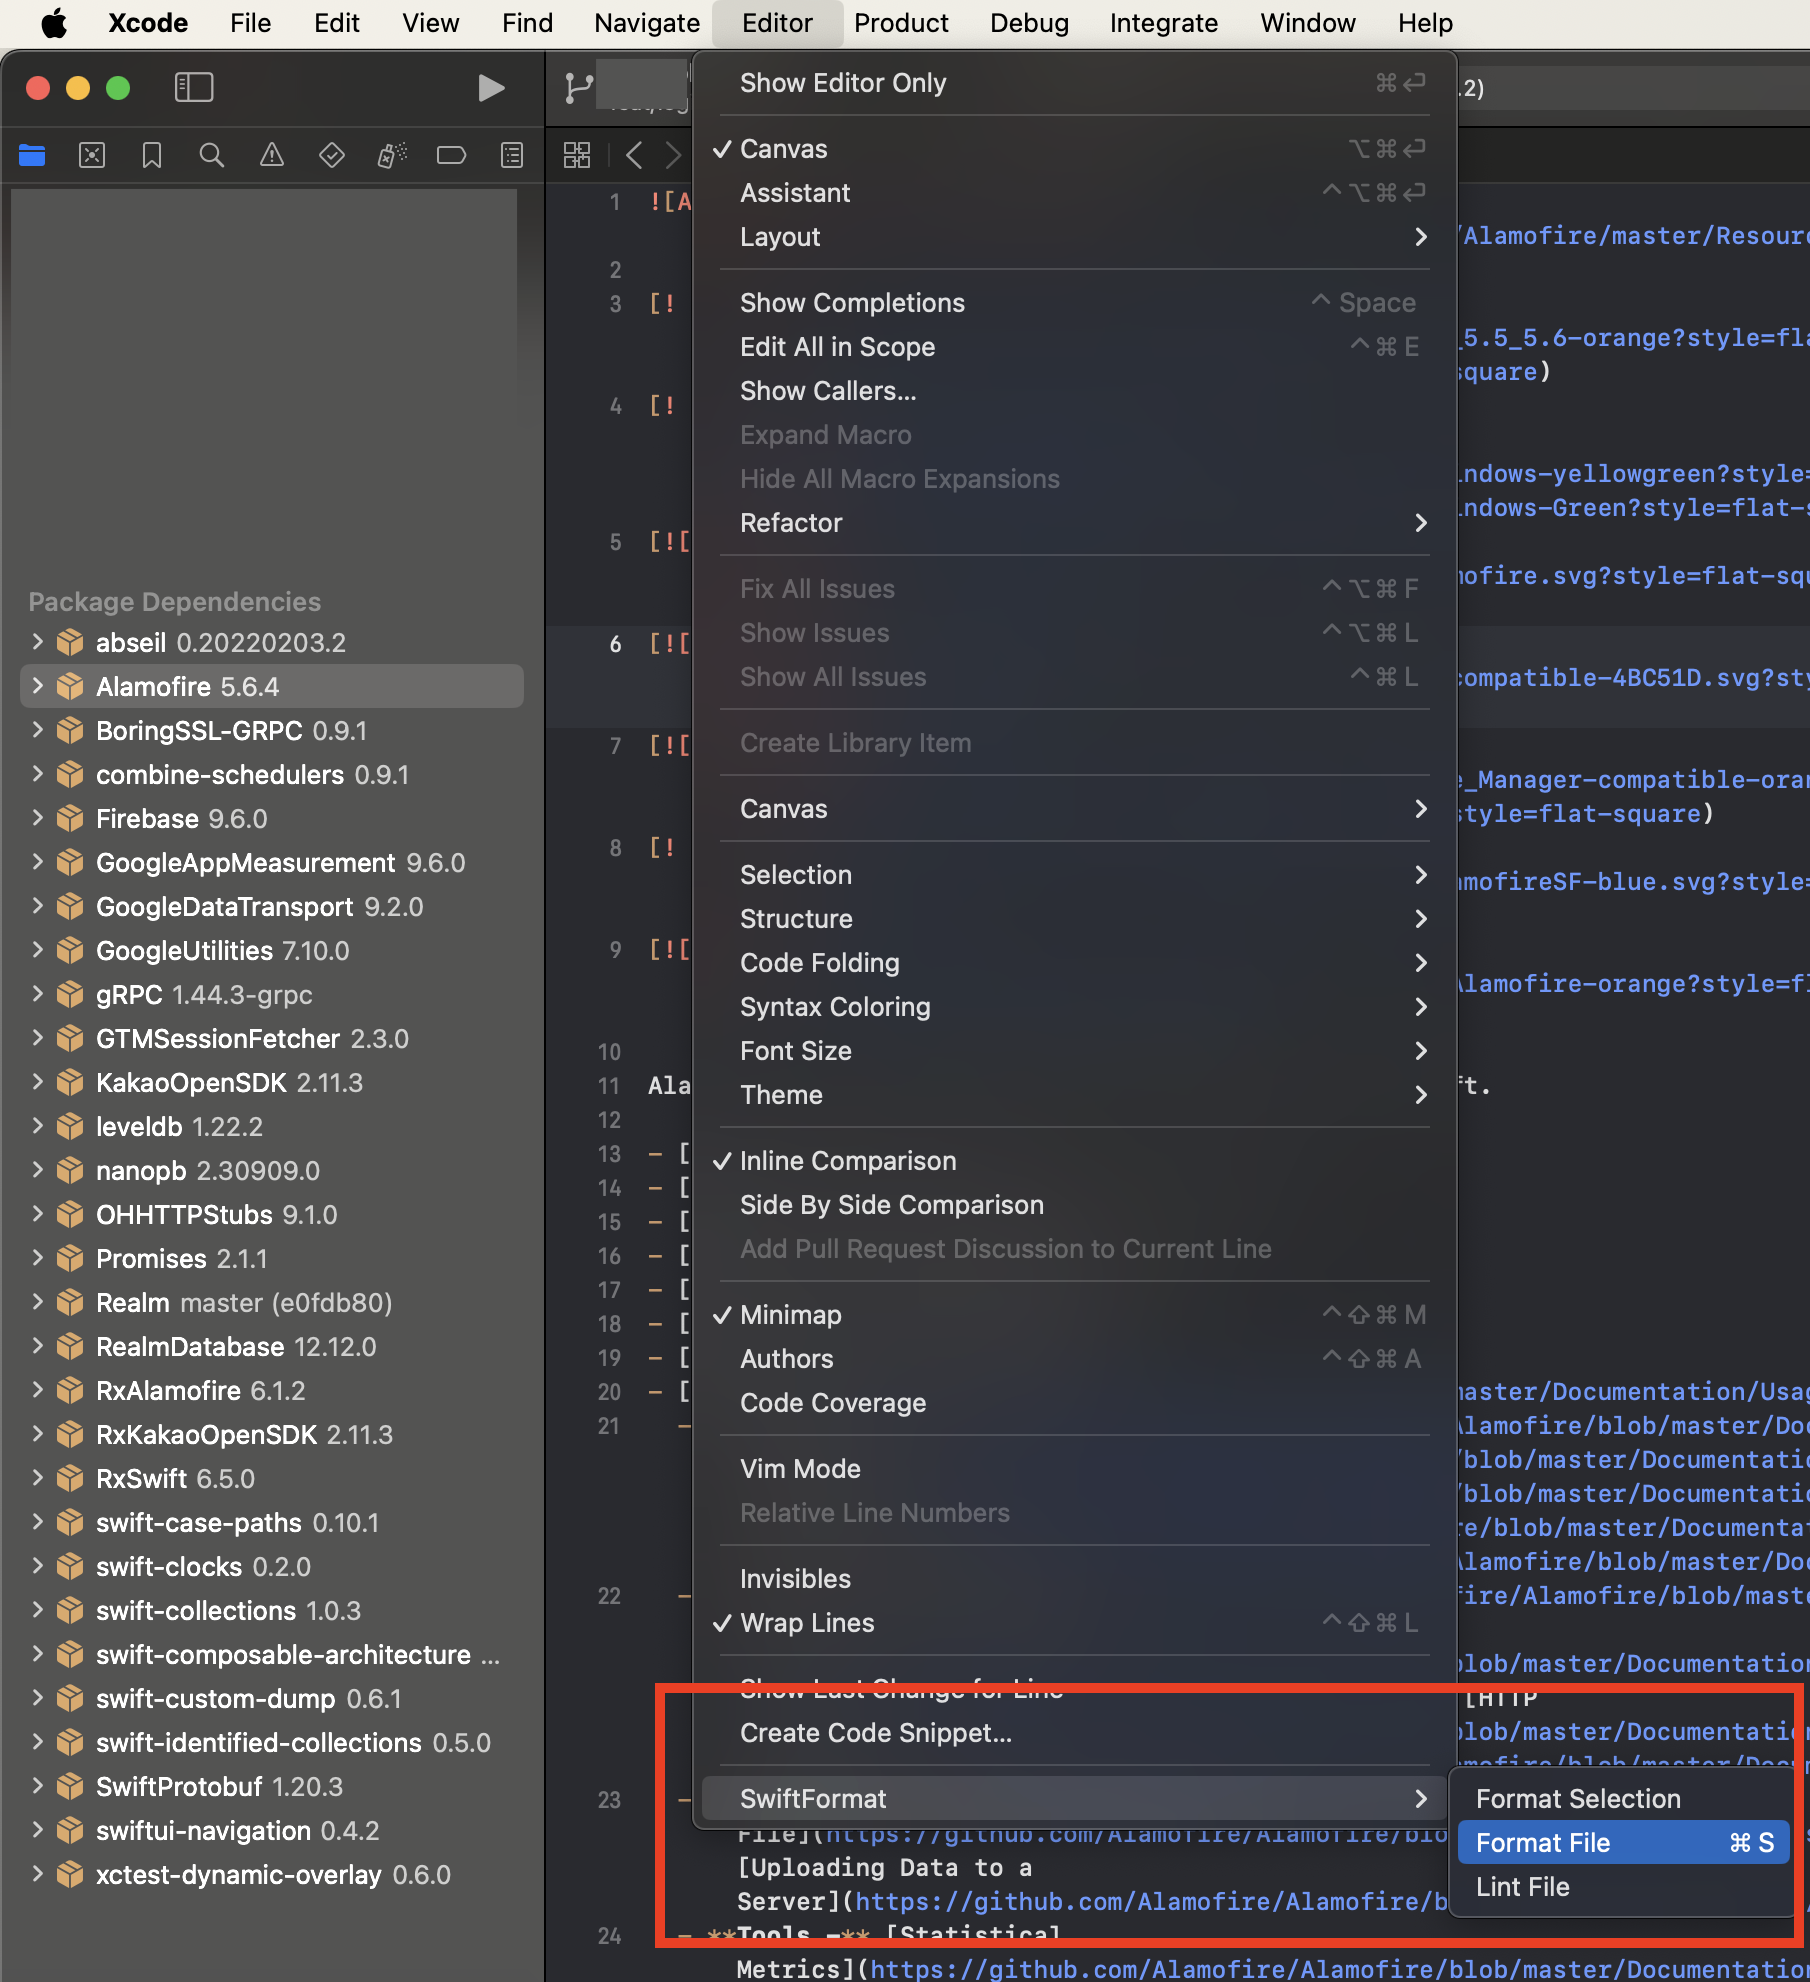Image resolution: width=1810 pixels, height=1982 pixels.
Task: Open the Debug menu
Action: 1029,23
